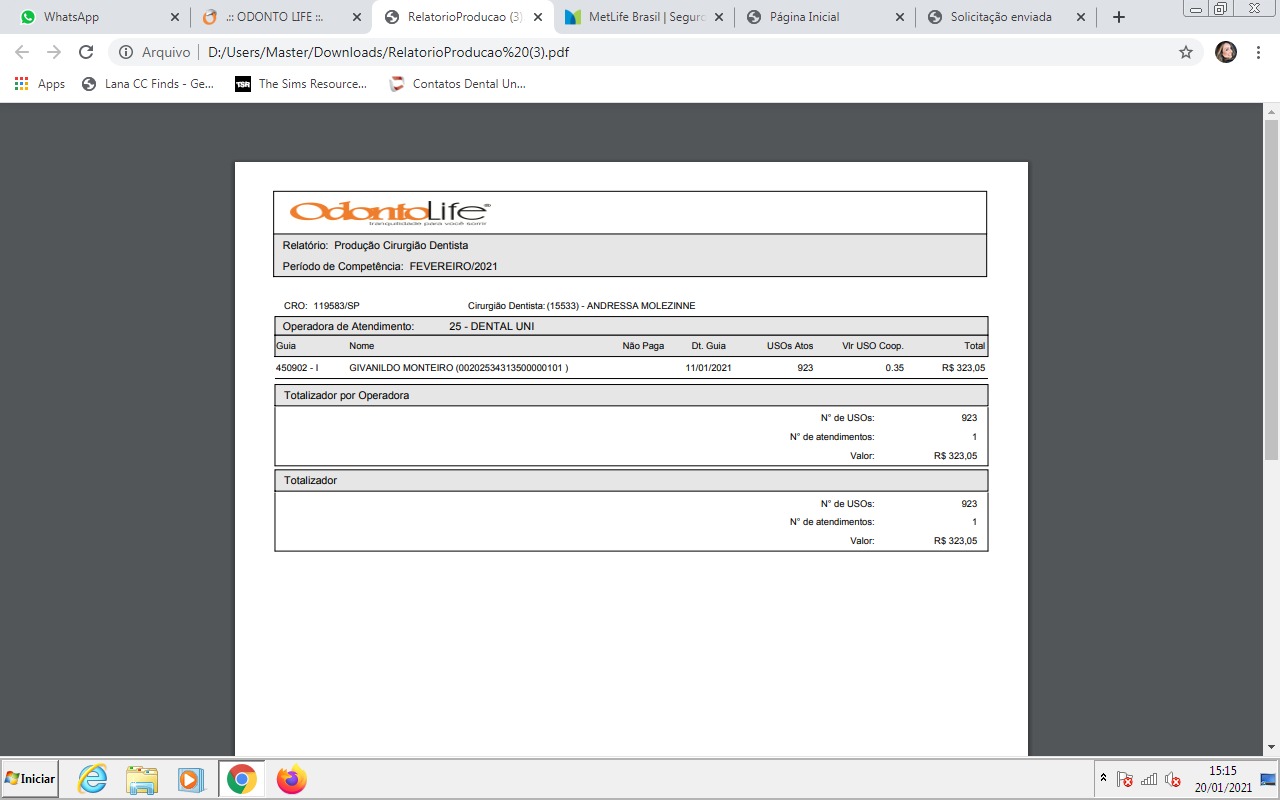Screen dimensions: 1280x800
Task: Open a new browser tab
Action: tap(1119, 17)
